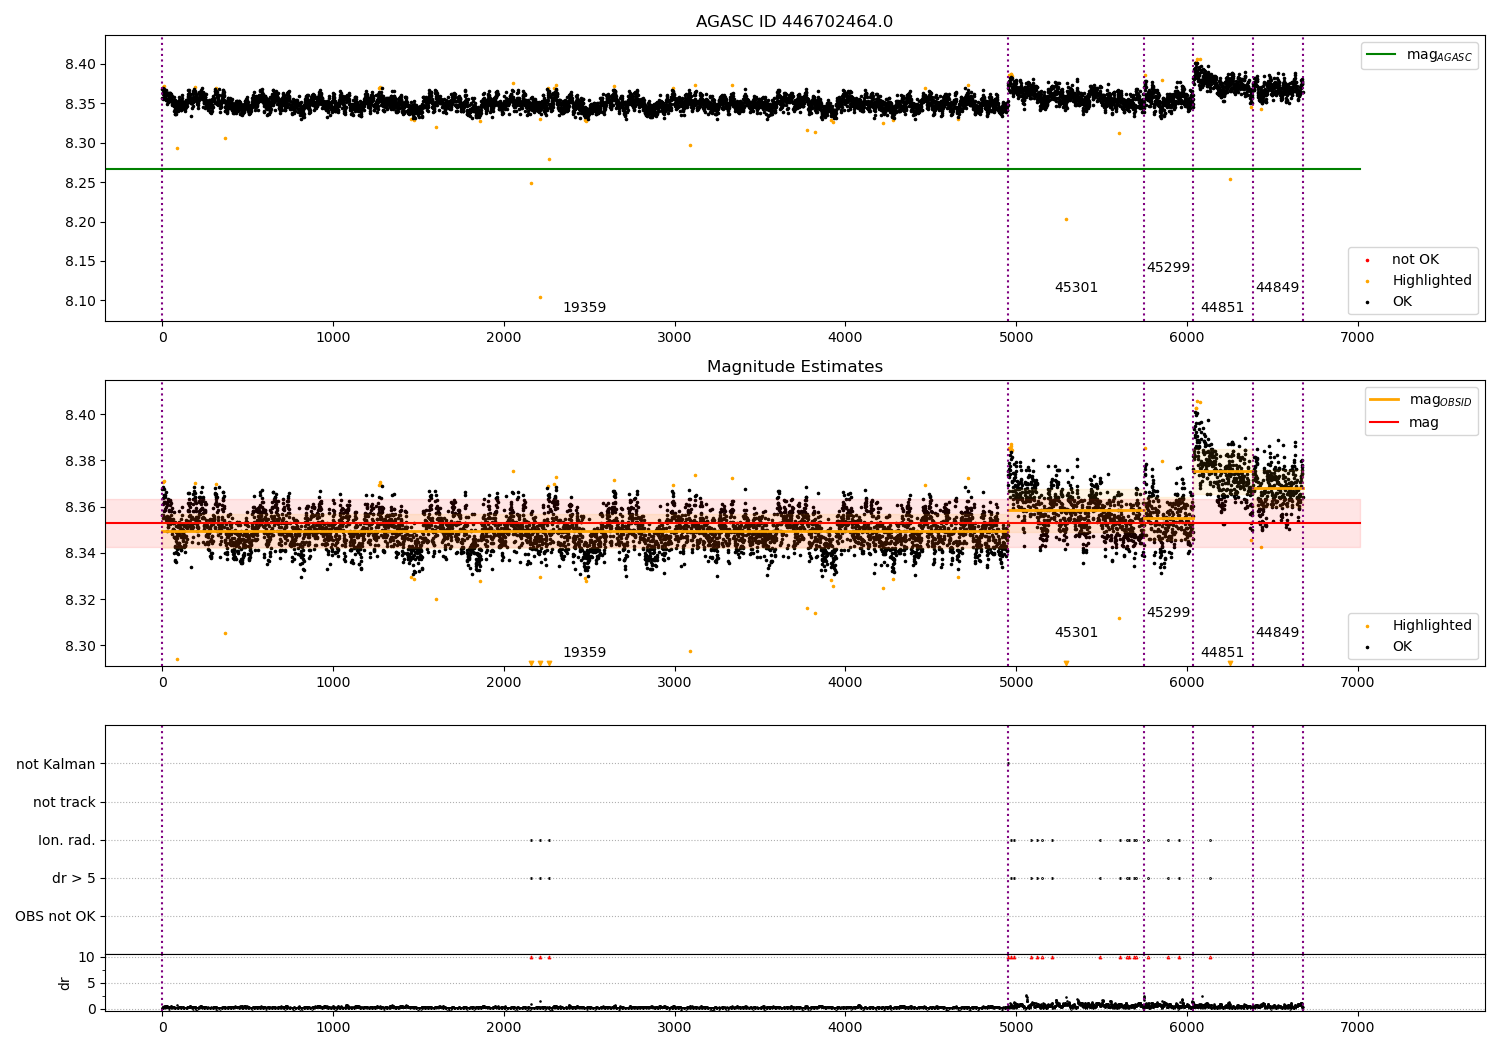Click the 'dr' axis label

coord(65,983)
